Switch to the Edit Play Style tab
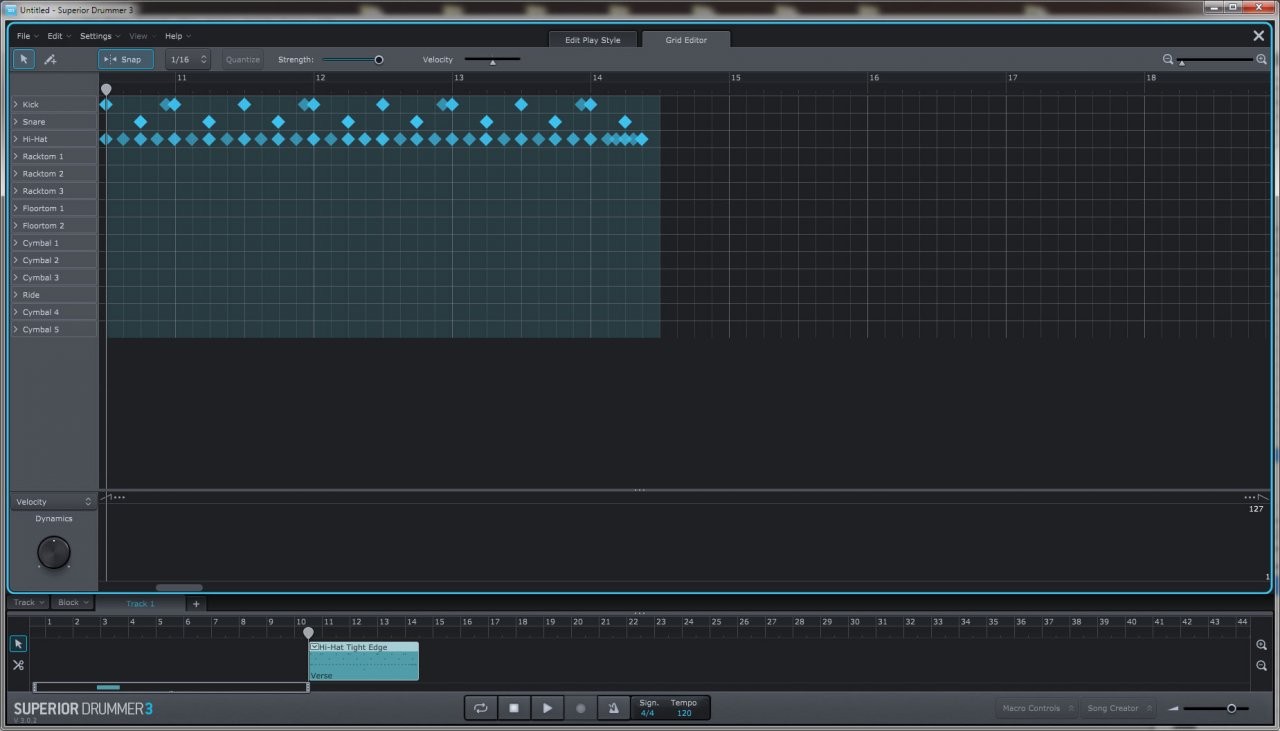The height and width of the screenshot is (731, 1280). pos(593,40)
